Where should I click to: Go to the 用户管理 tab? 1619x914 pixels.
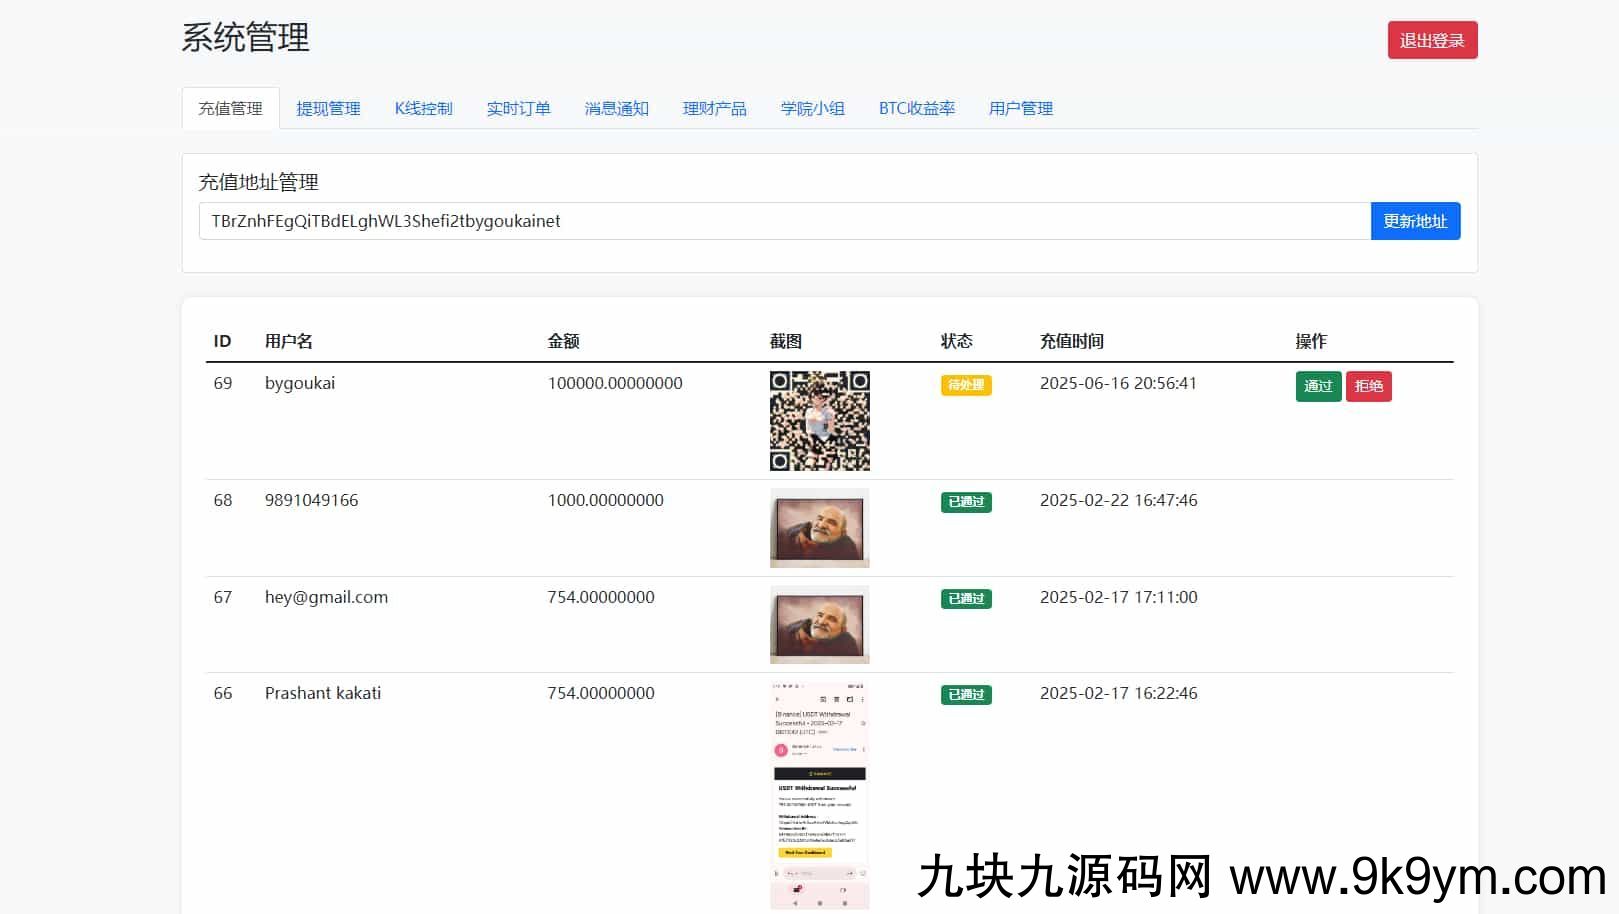(x=1020, y=108)
